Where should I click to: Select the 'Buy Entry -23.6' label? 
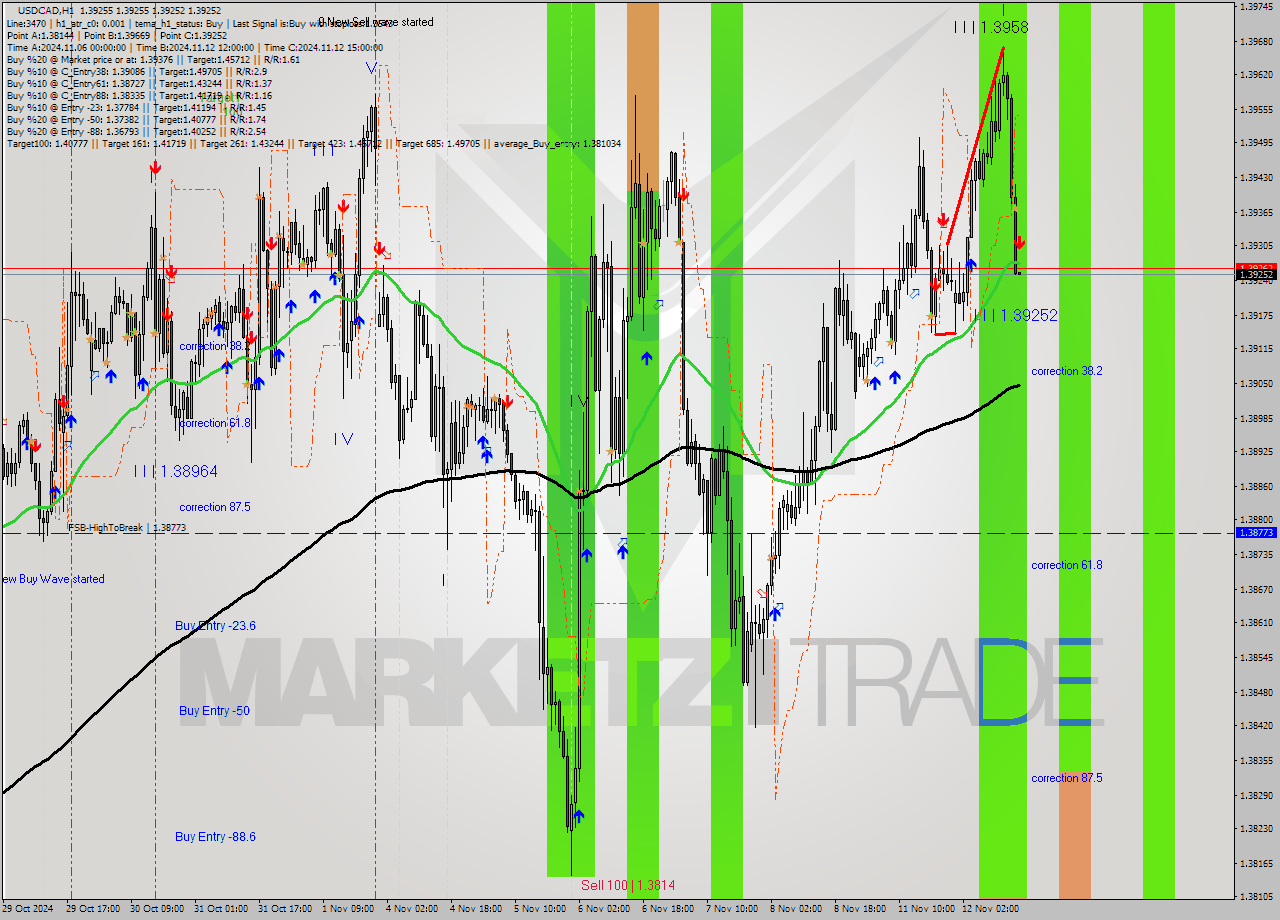(215, 626)
